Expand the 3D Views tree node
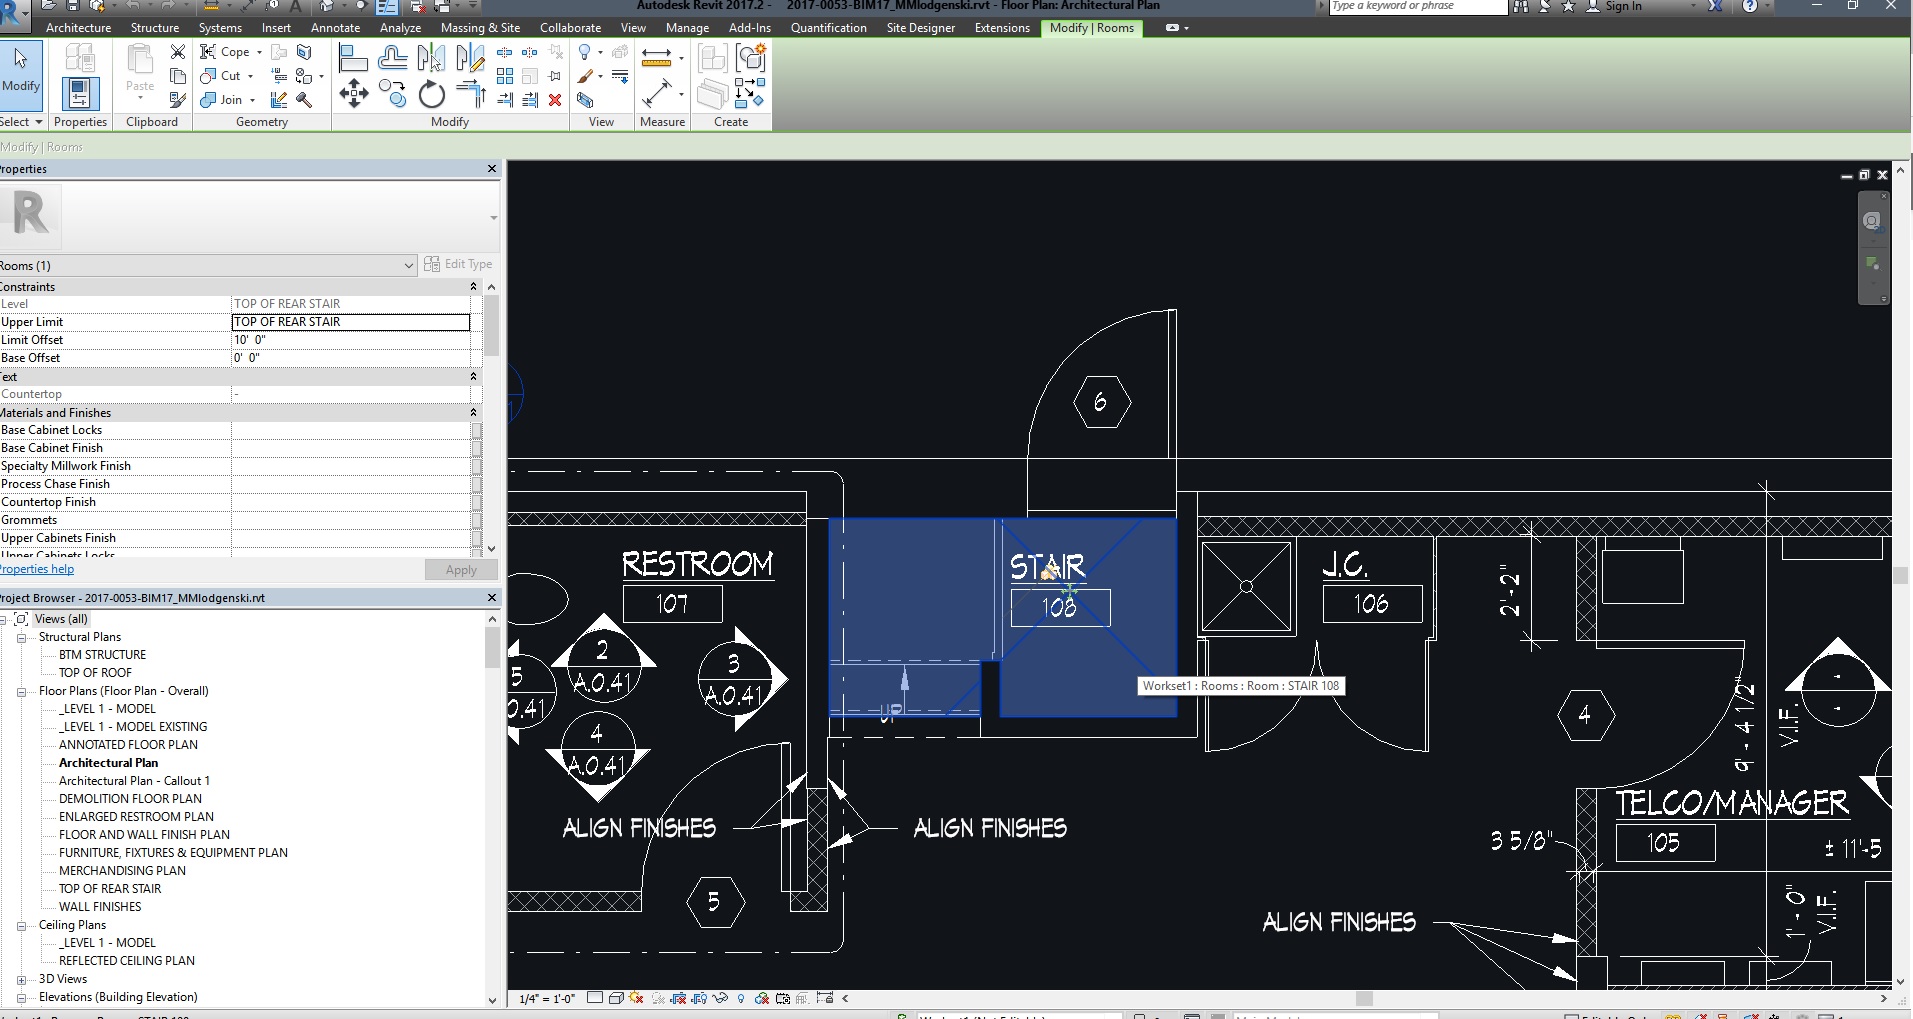Image resolution: width=1913 pixels, height=1019 pixels. pos(21,979)
